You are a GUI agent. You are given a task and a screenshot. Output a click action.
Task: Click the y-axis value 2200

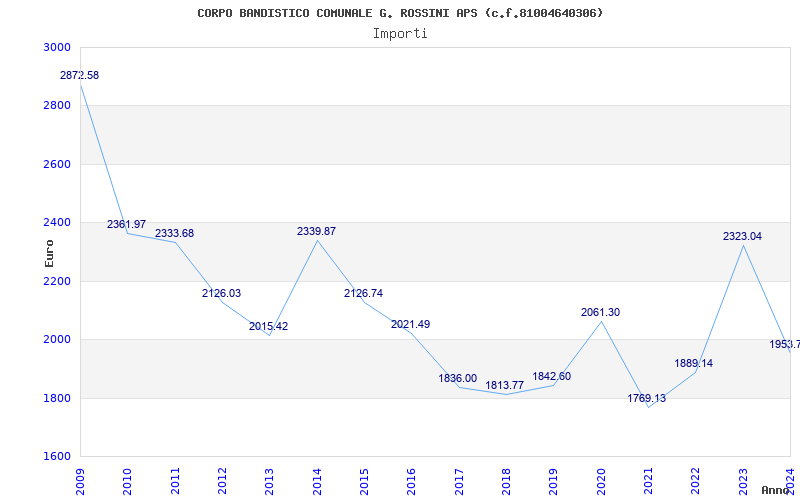tap(56, 281)
